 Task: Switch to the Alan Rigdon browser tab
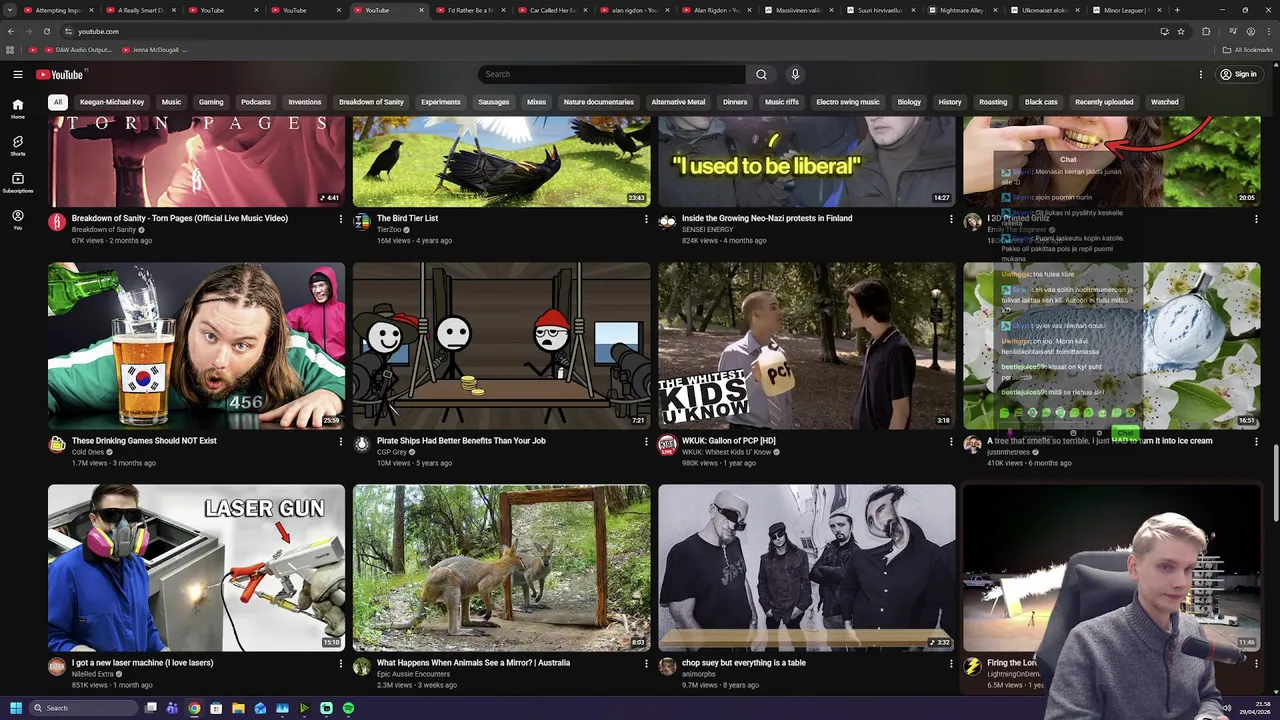tap(716, 10)
